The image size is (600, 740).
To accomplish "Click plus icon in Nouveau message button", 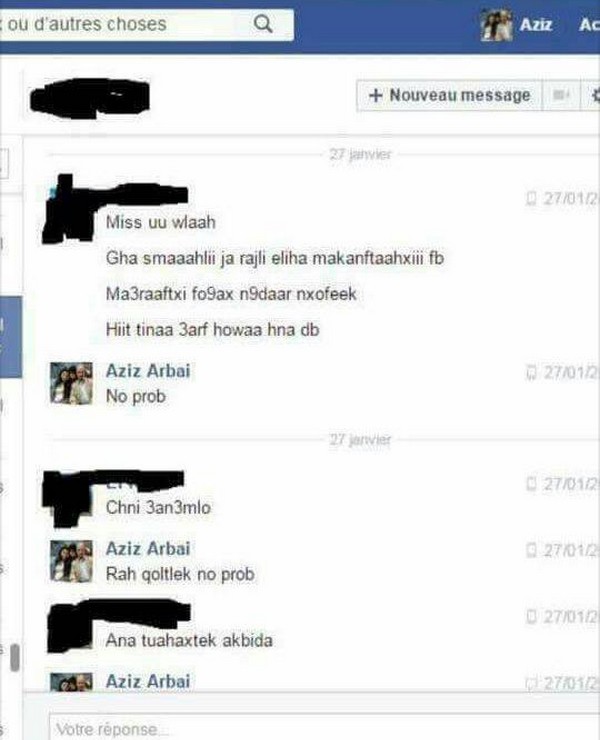I will coord(376,95).
